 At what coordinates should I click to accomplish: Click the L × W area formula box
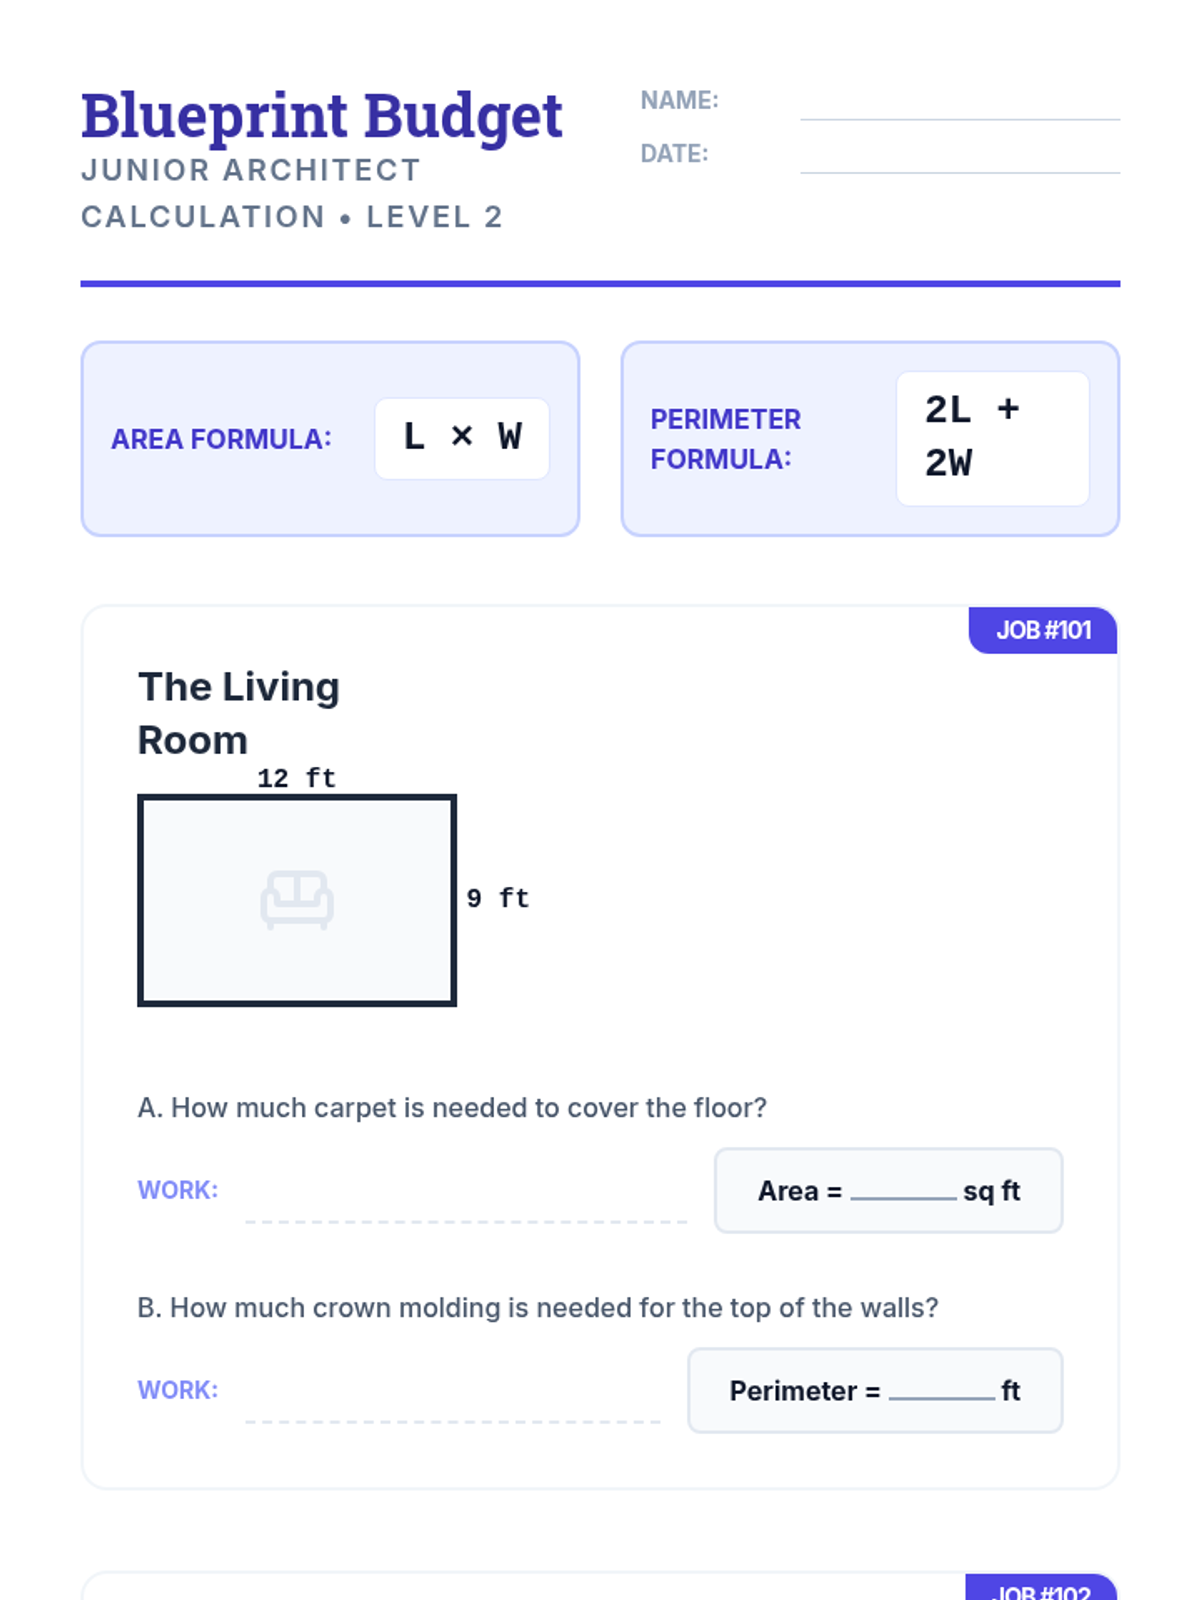click(x=462, y=438)
